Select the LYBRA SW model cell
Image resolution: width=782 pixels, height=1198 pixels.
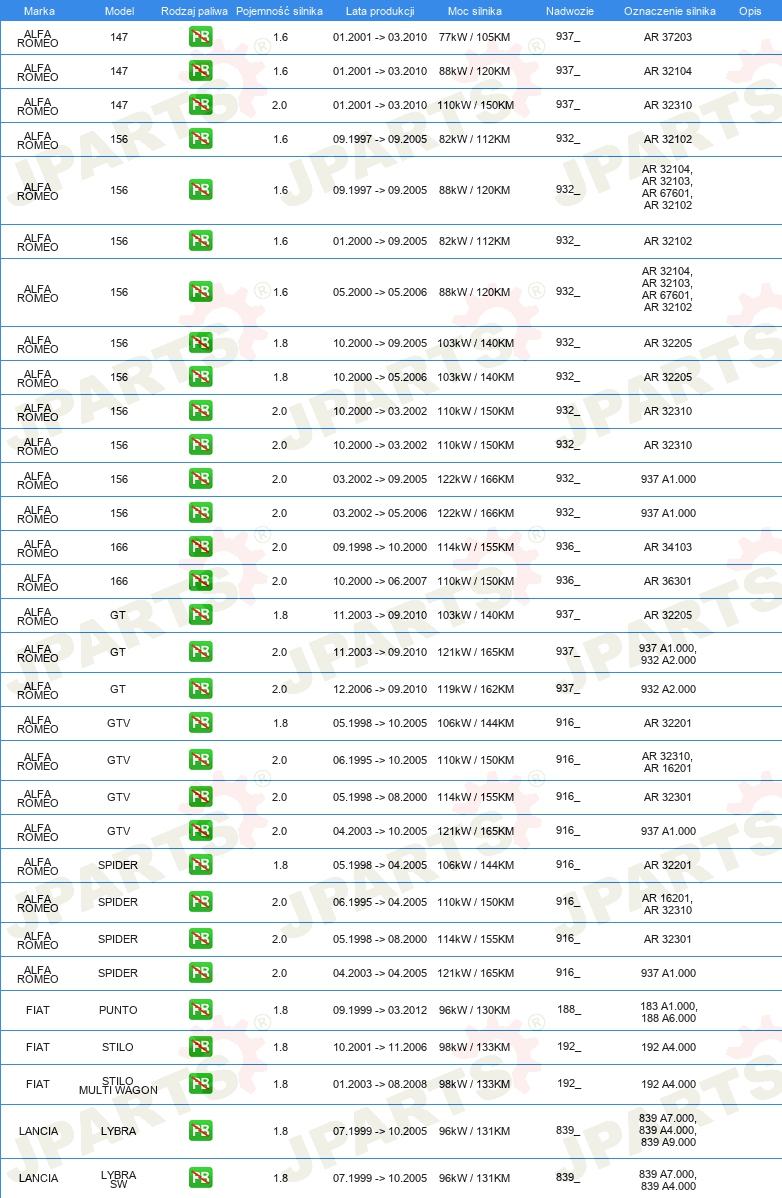coord(118,1179)
